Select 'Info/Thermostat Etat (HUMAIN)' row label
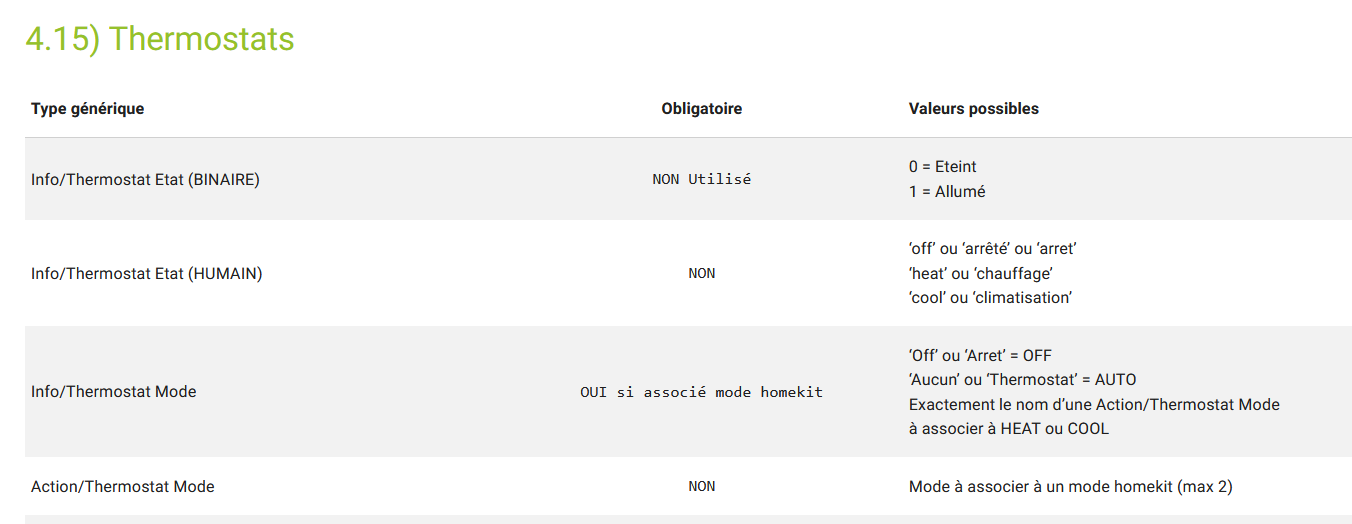Image resolution: width=1352 pixels, height=524 pixels. (147, 273)
